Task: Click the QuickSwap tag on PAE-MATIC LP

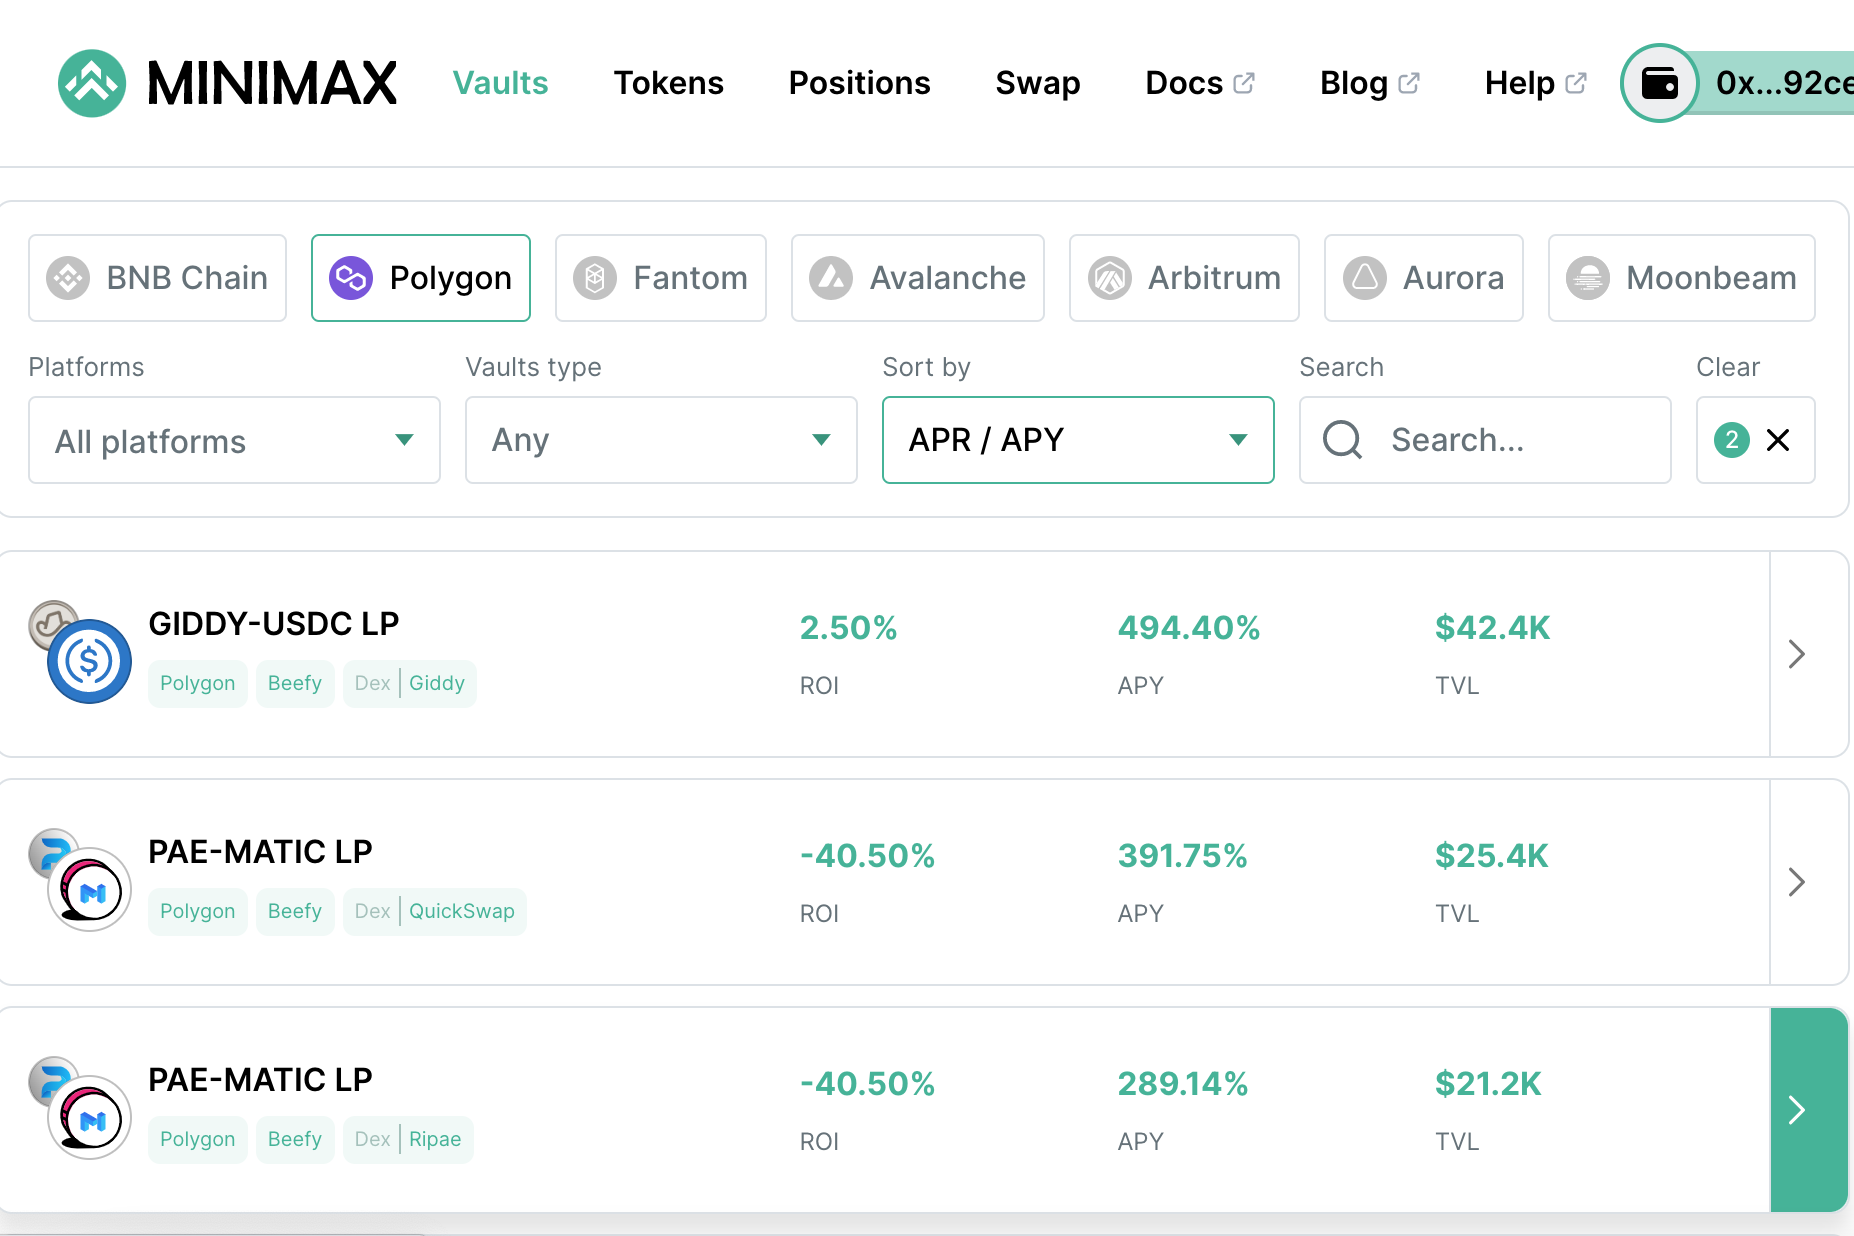Action: click(x=462, y=911)
